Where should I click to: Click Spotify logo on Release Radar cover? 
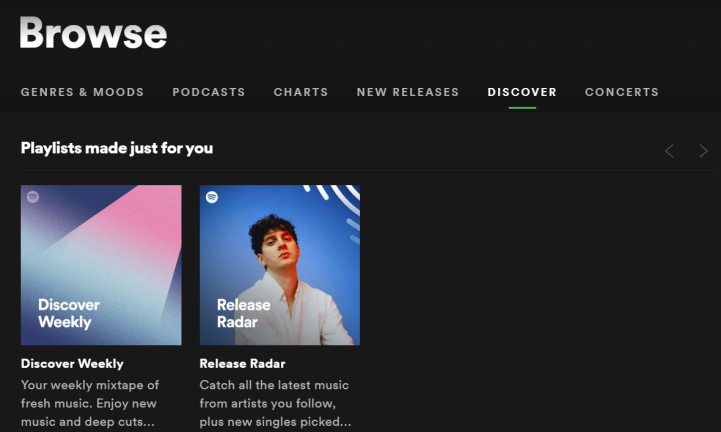coord(212,197)
